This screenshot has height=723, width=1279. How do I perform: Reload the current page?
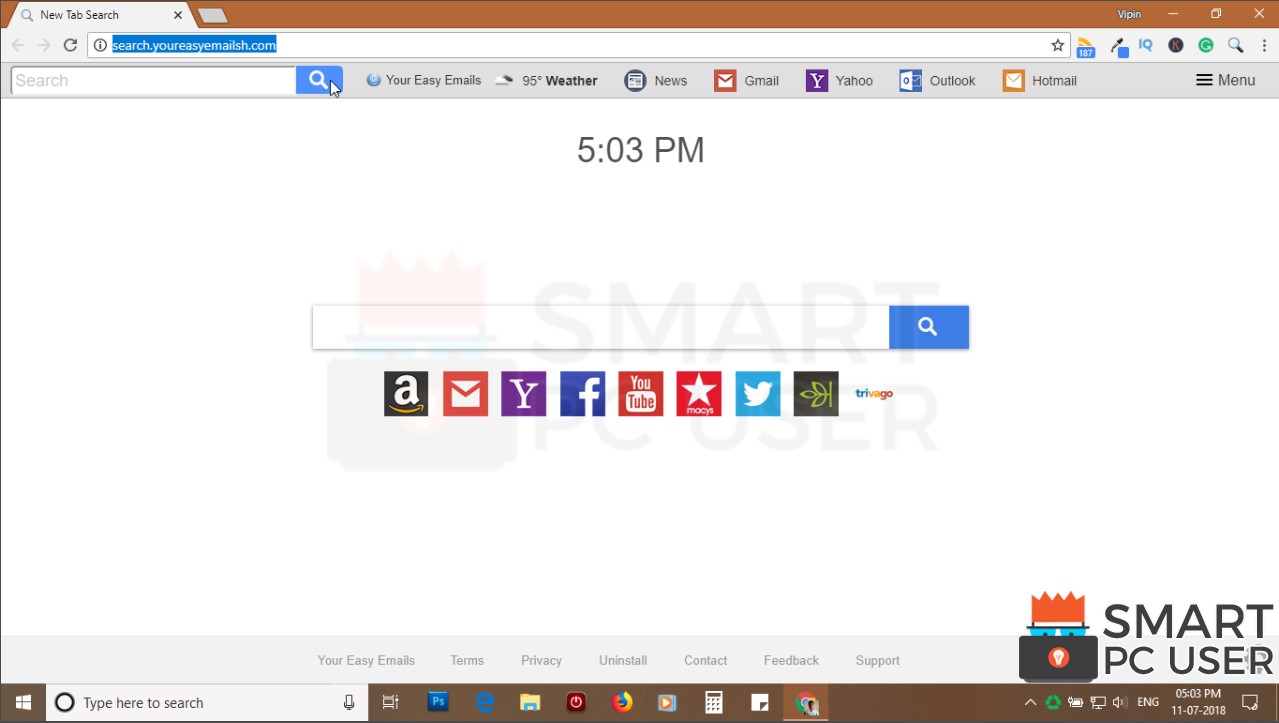[70, 45]
